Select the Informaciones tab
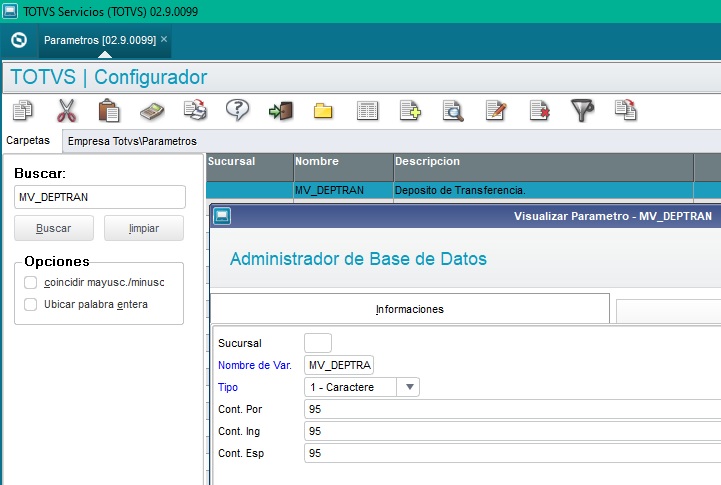The height and width of the screenshot is (485, 721). pyautogui.click(x=410, y=309)
